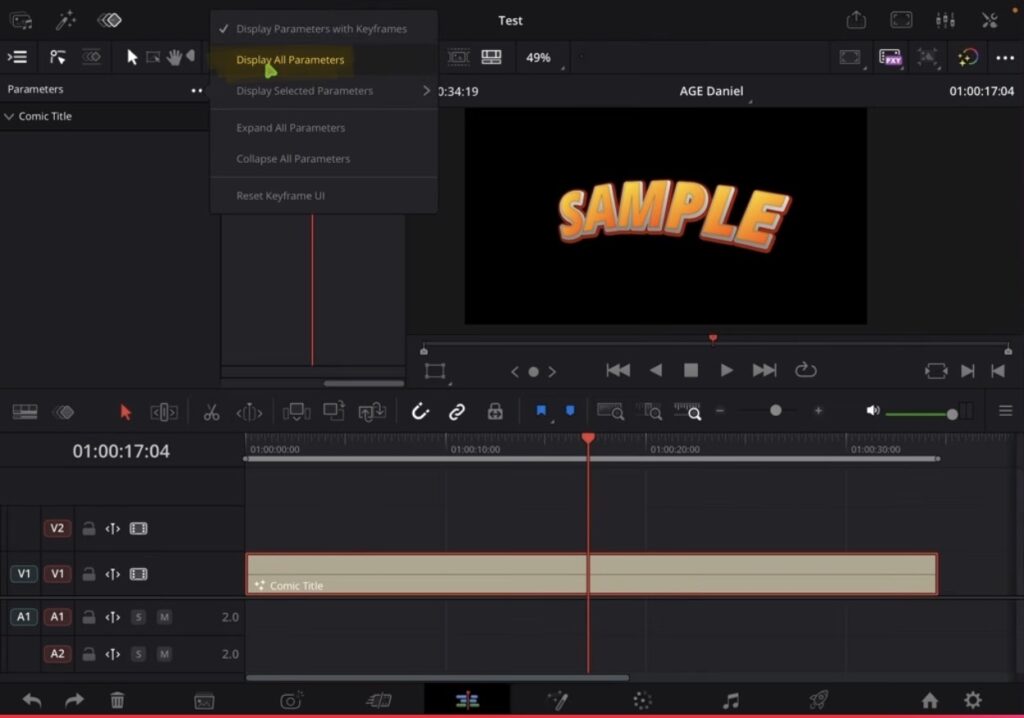Mute audio track A2
1024x718 pixels.
pos(165,654)
